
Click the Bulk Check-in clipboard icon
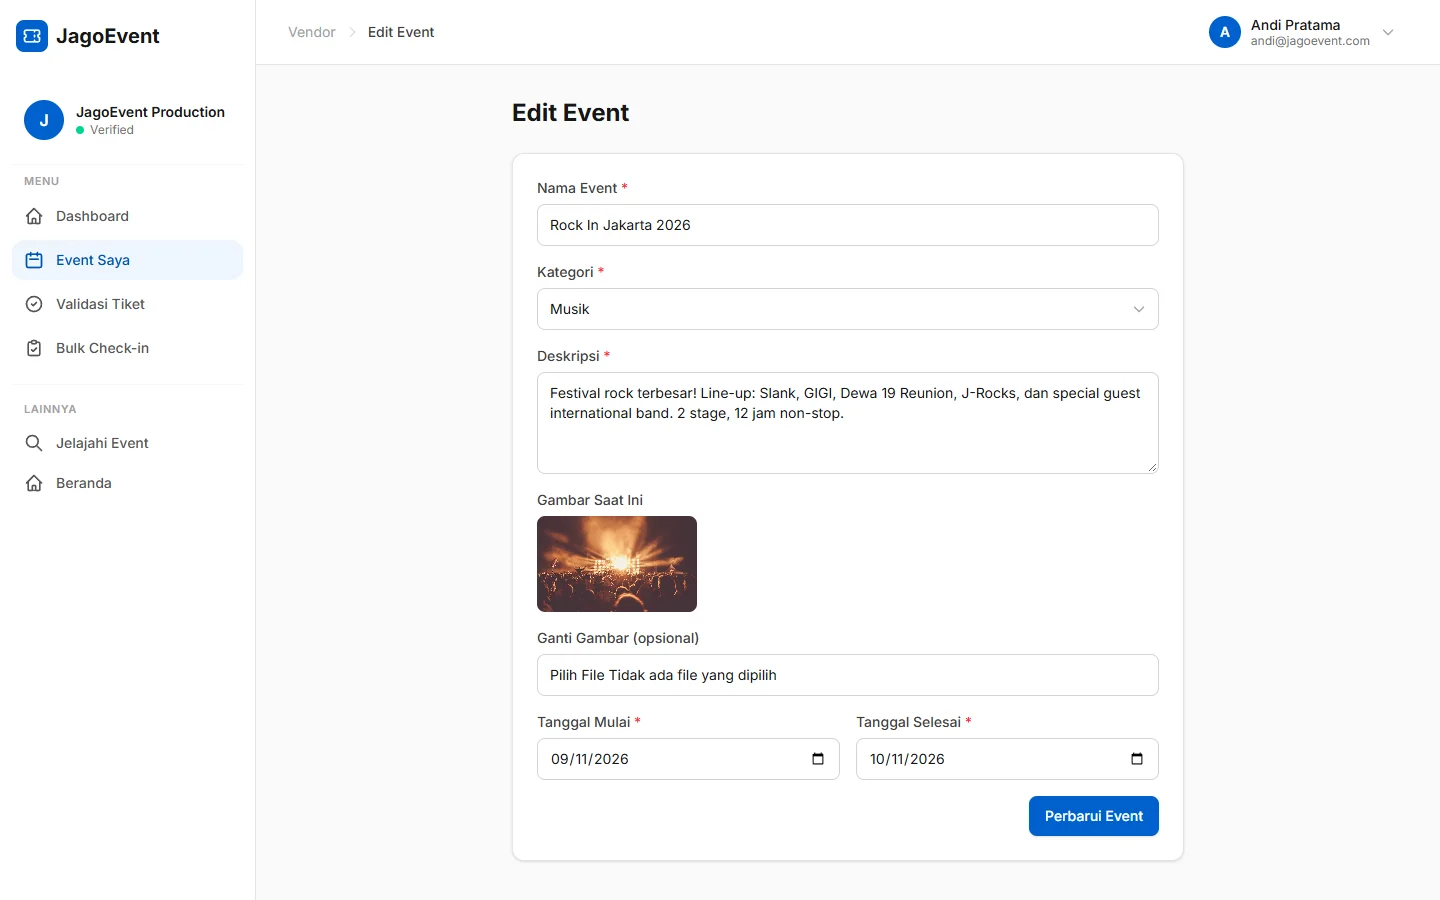point(34,348)
